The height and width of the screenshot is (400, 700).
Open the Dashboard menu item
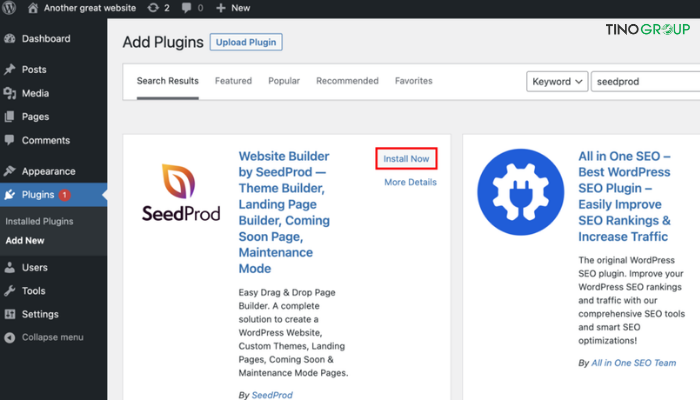click(x=46, y=39)
